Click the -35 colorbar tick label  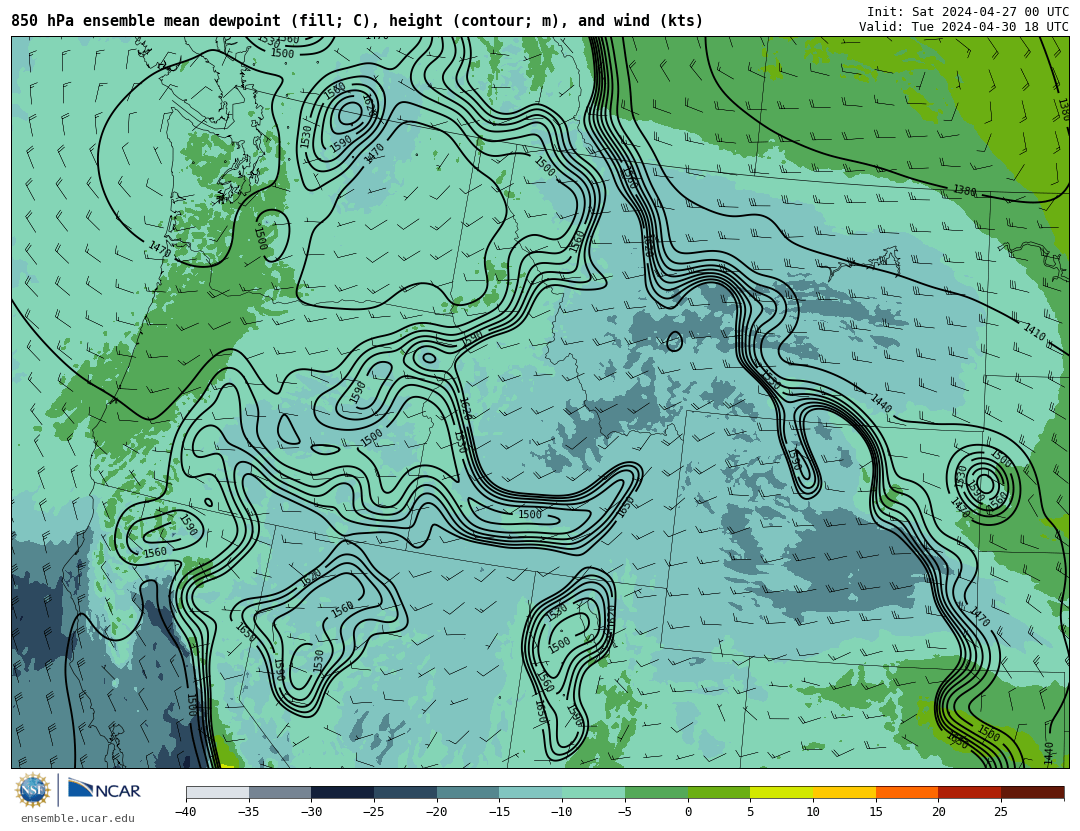tap(248, 812)
